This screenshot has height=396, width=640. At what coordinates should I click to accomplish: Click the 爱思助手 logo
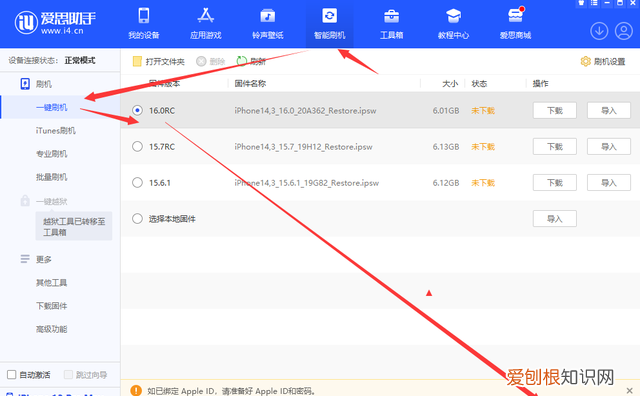tap(56, 22)
